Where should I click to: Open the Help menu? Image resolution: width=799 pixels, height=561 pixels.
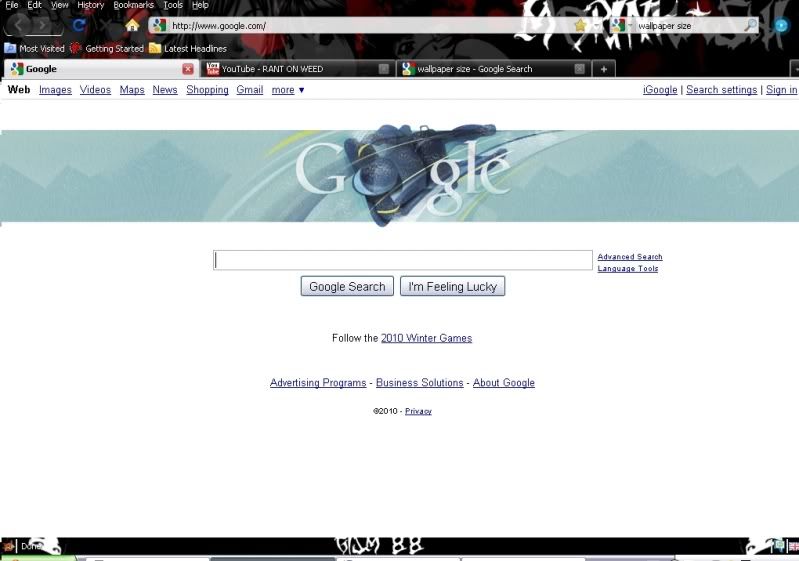click(x=200, y=5)
